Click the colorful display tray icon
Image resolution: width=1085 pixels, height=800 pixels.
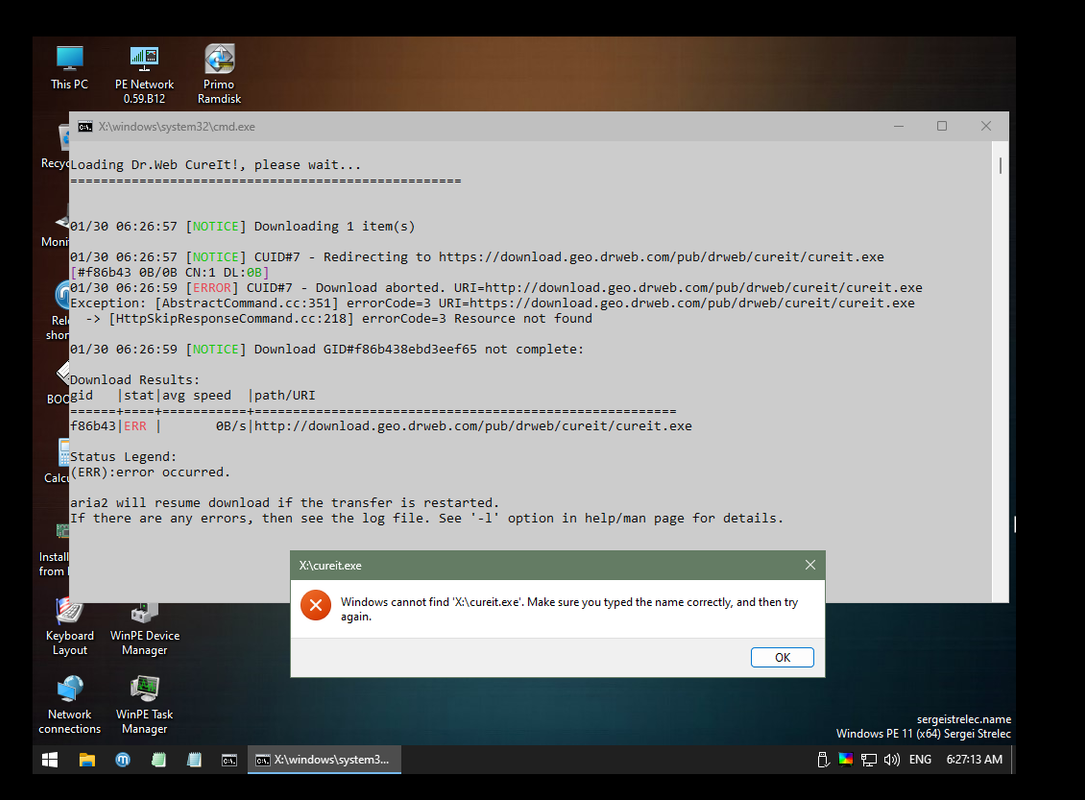[846, 760]
